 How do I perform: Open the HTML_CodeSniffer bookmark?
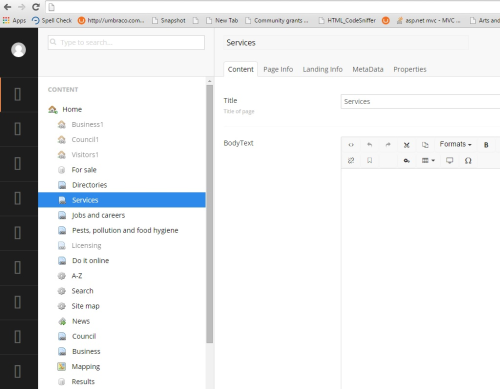[x=347, y=20]
